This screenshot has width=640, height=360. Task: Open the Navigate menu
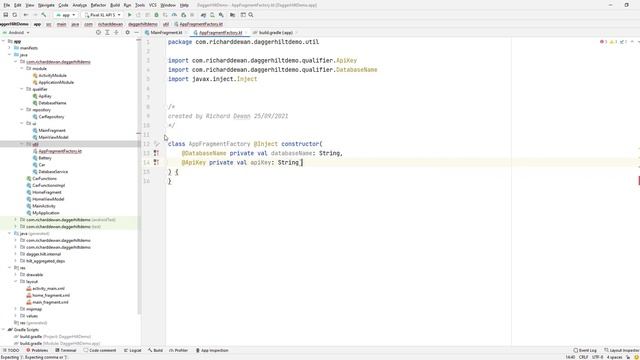[46, 5]
